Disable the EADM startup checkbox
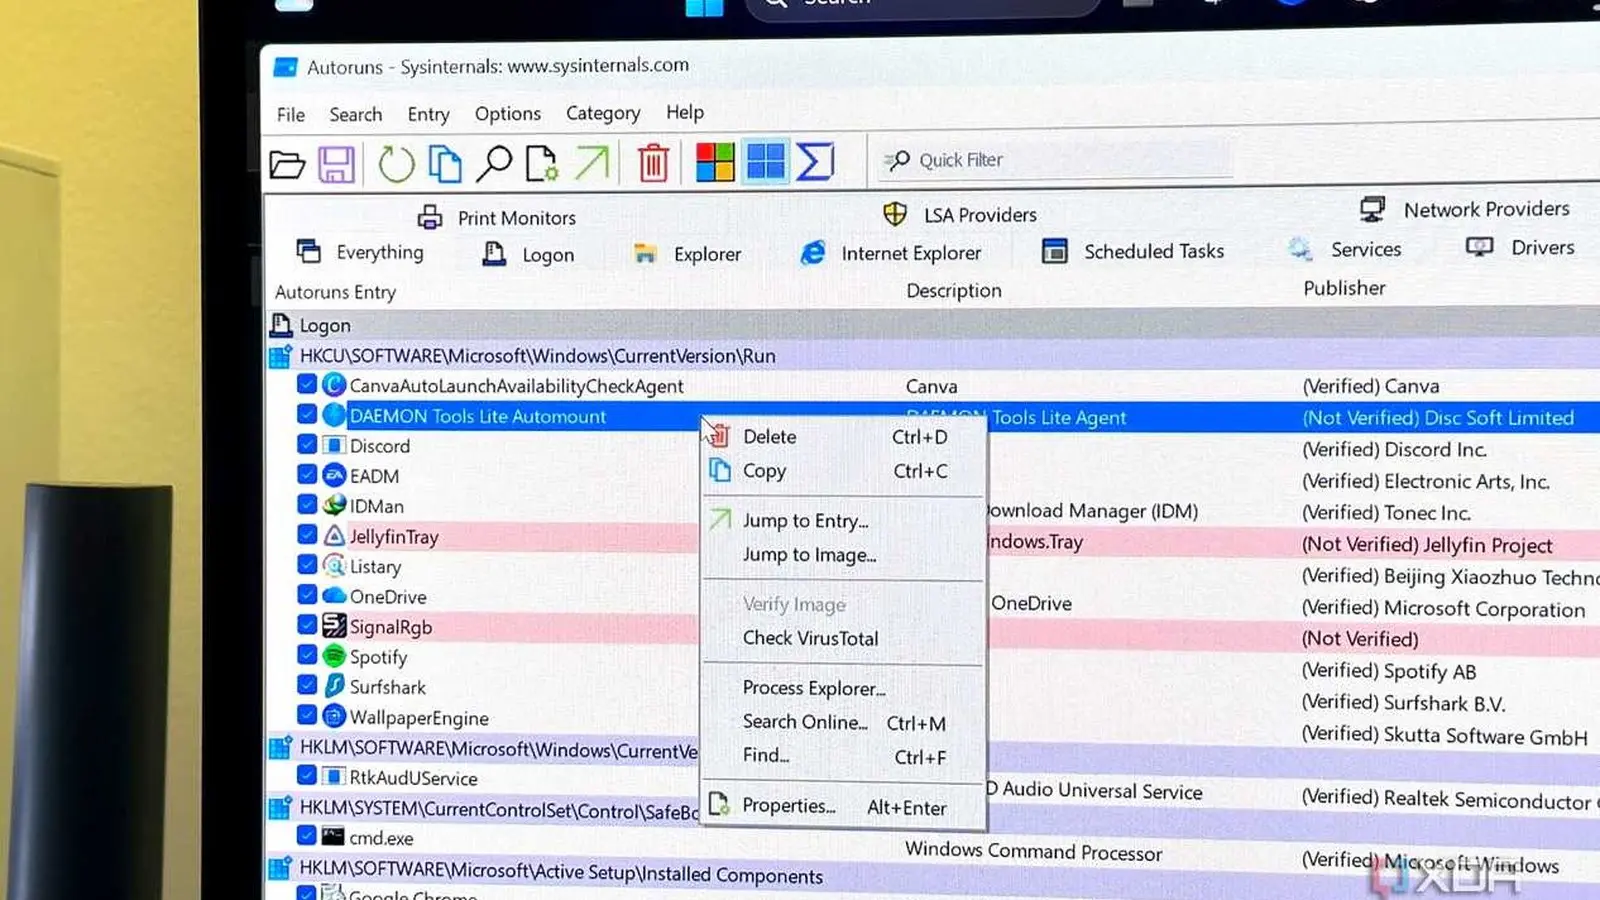Screen dimensions: 1600x900 307,474
